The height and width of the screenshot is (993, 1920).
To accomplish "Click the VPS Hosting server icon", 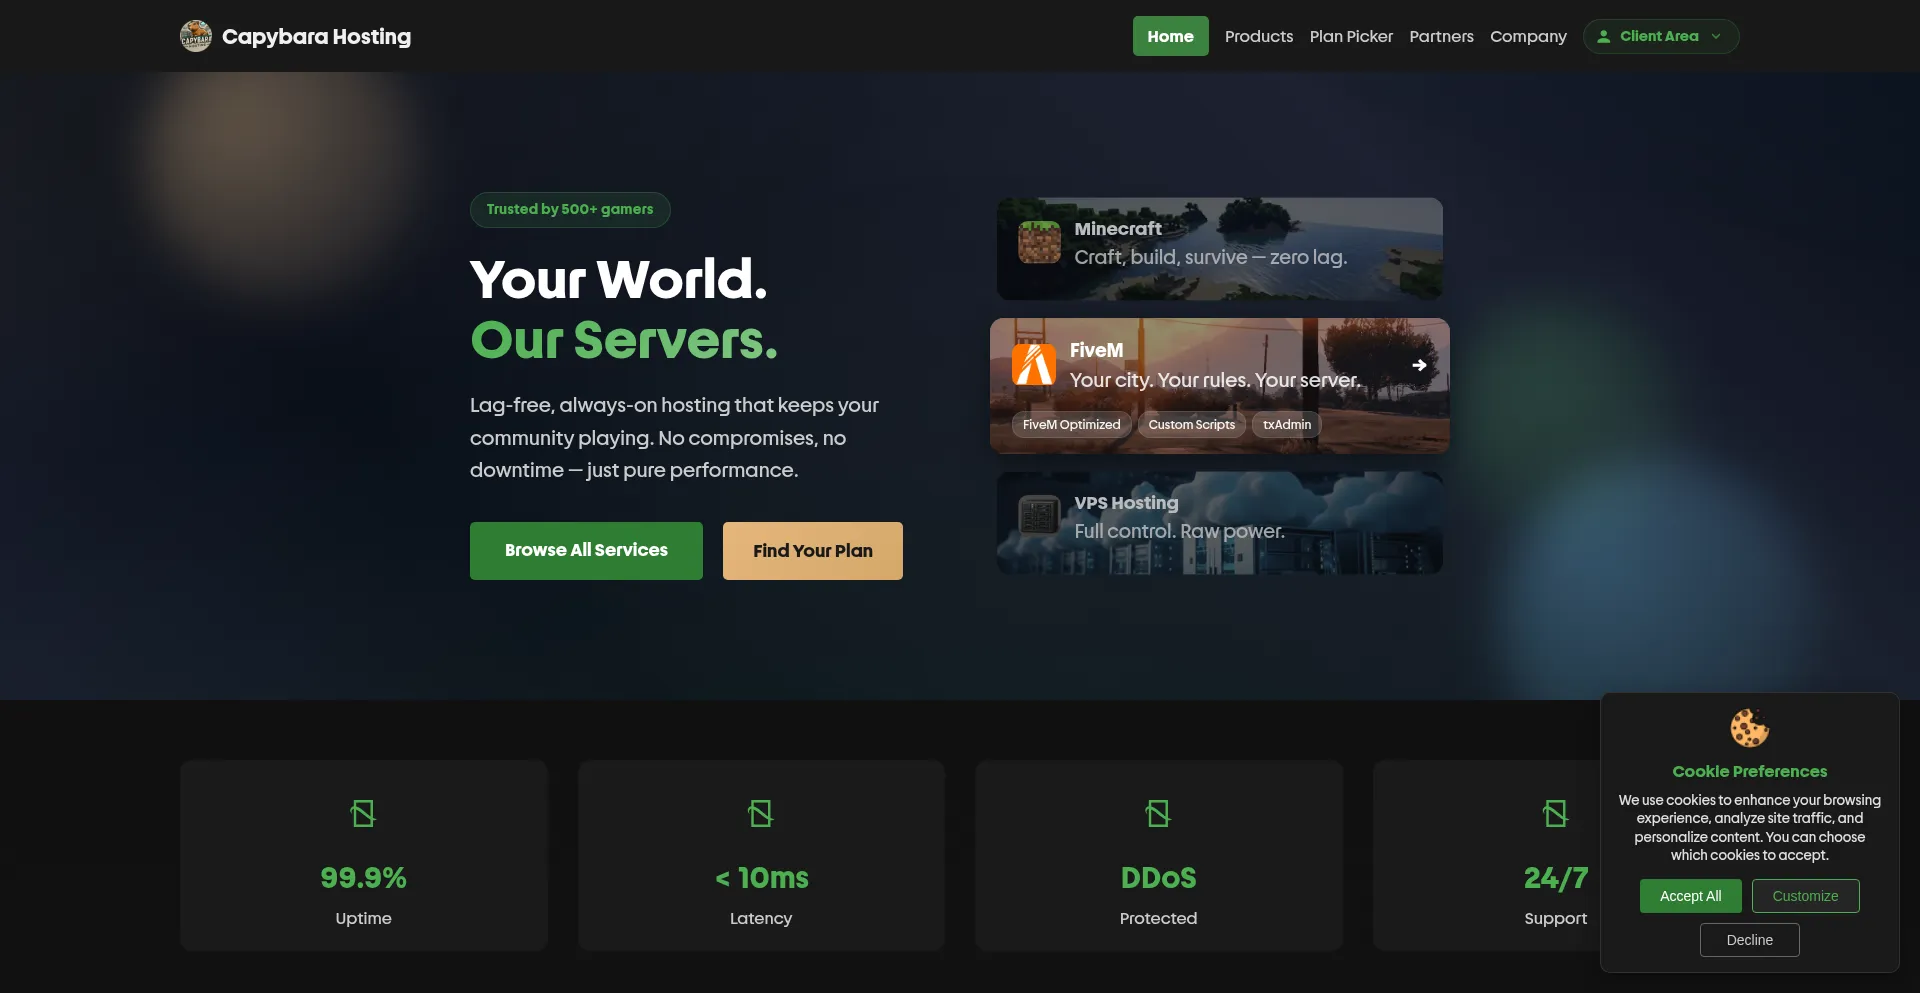I will (x=1040, y=516).
